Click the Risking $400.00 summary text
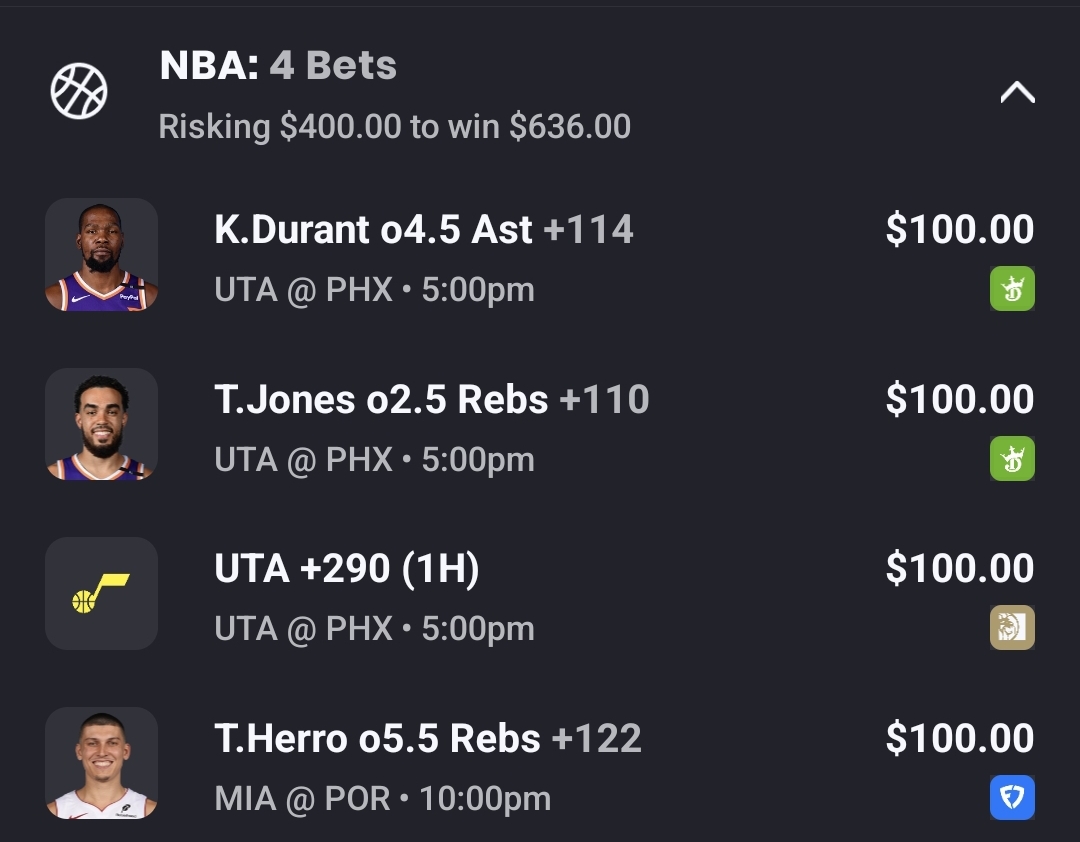 394,127
